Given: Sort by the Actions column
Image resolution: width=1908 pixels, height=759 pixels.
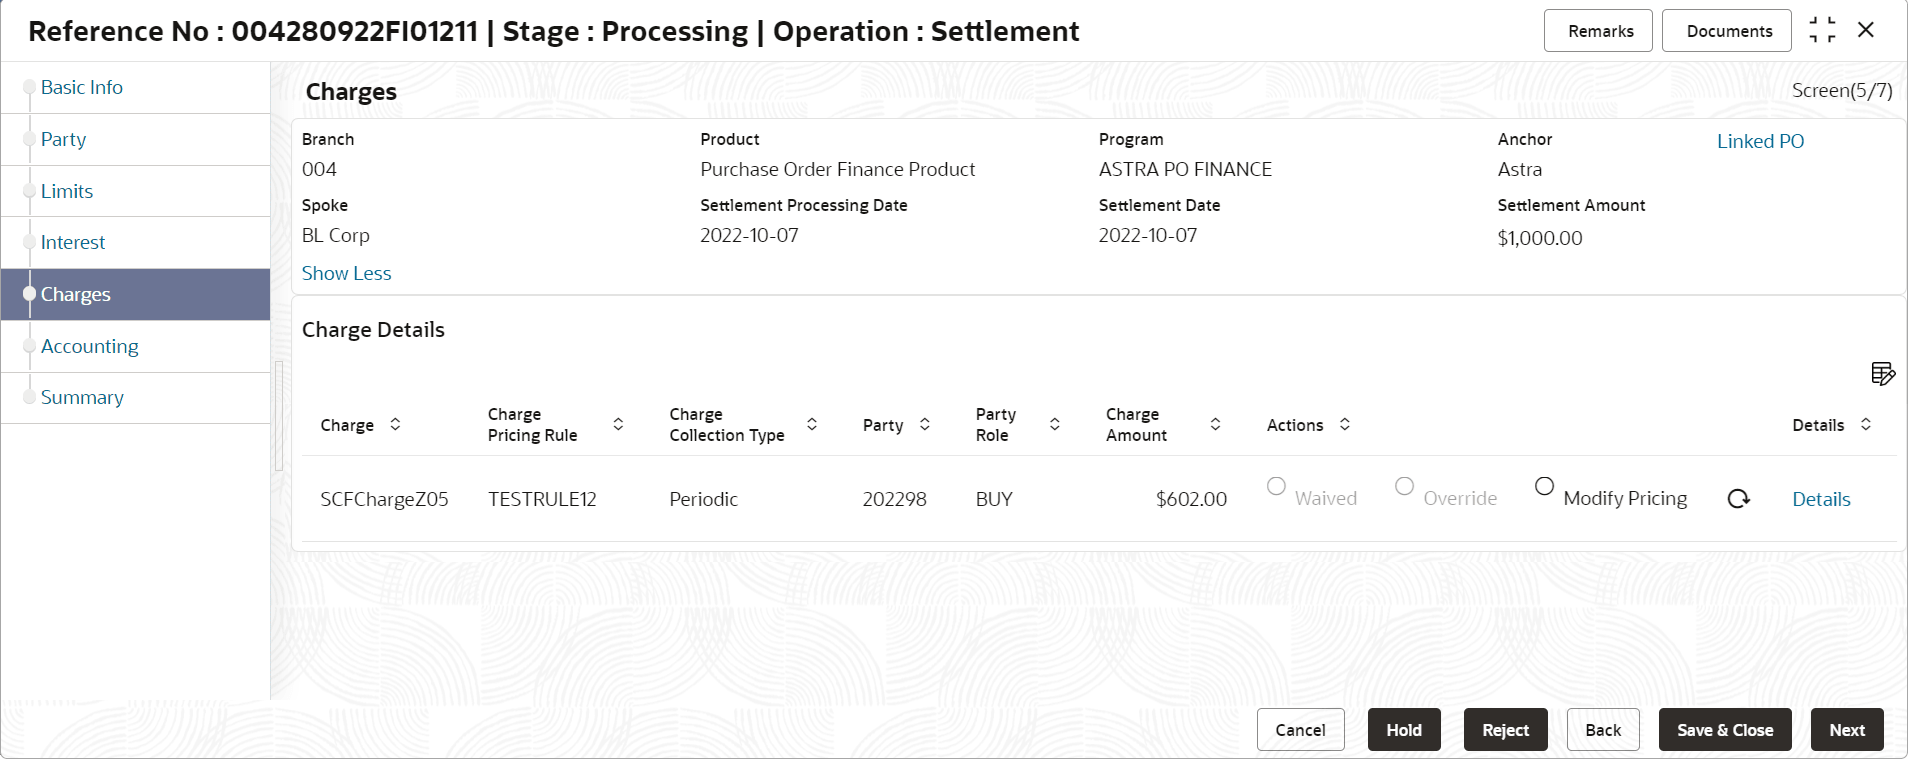Looking at the screenshot, I should coord(1345,425).
